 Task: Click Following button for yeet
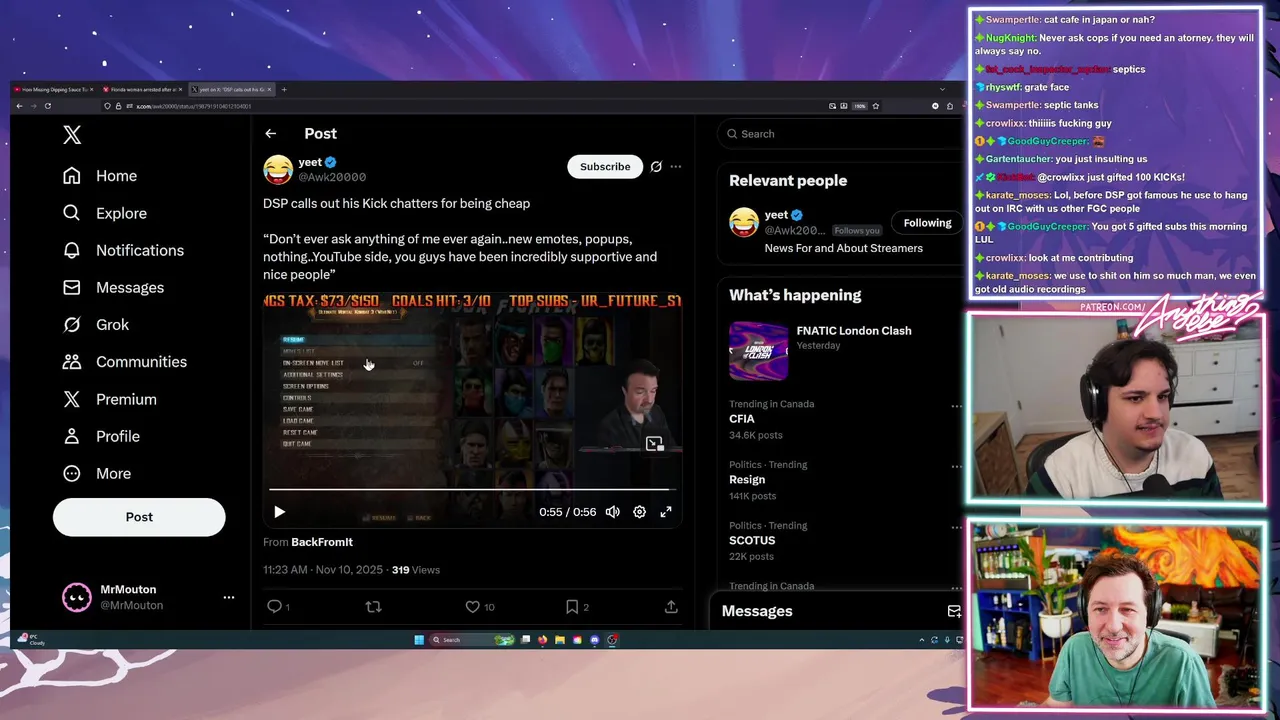[x=927, y=223]
